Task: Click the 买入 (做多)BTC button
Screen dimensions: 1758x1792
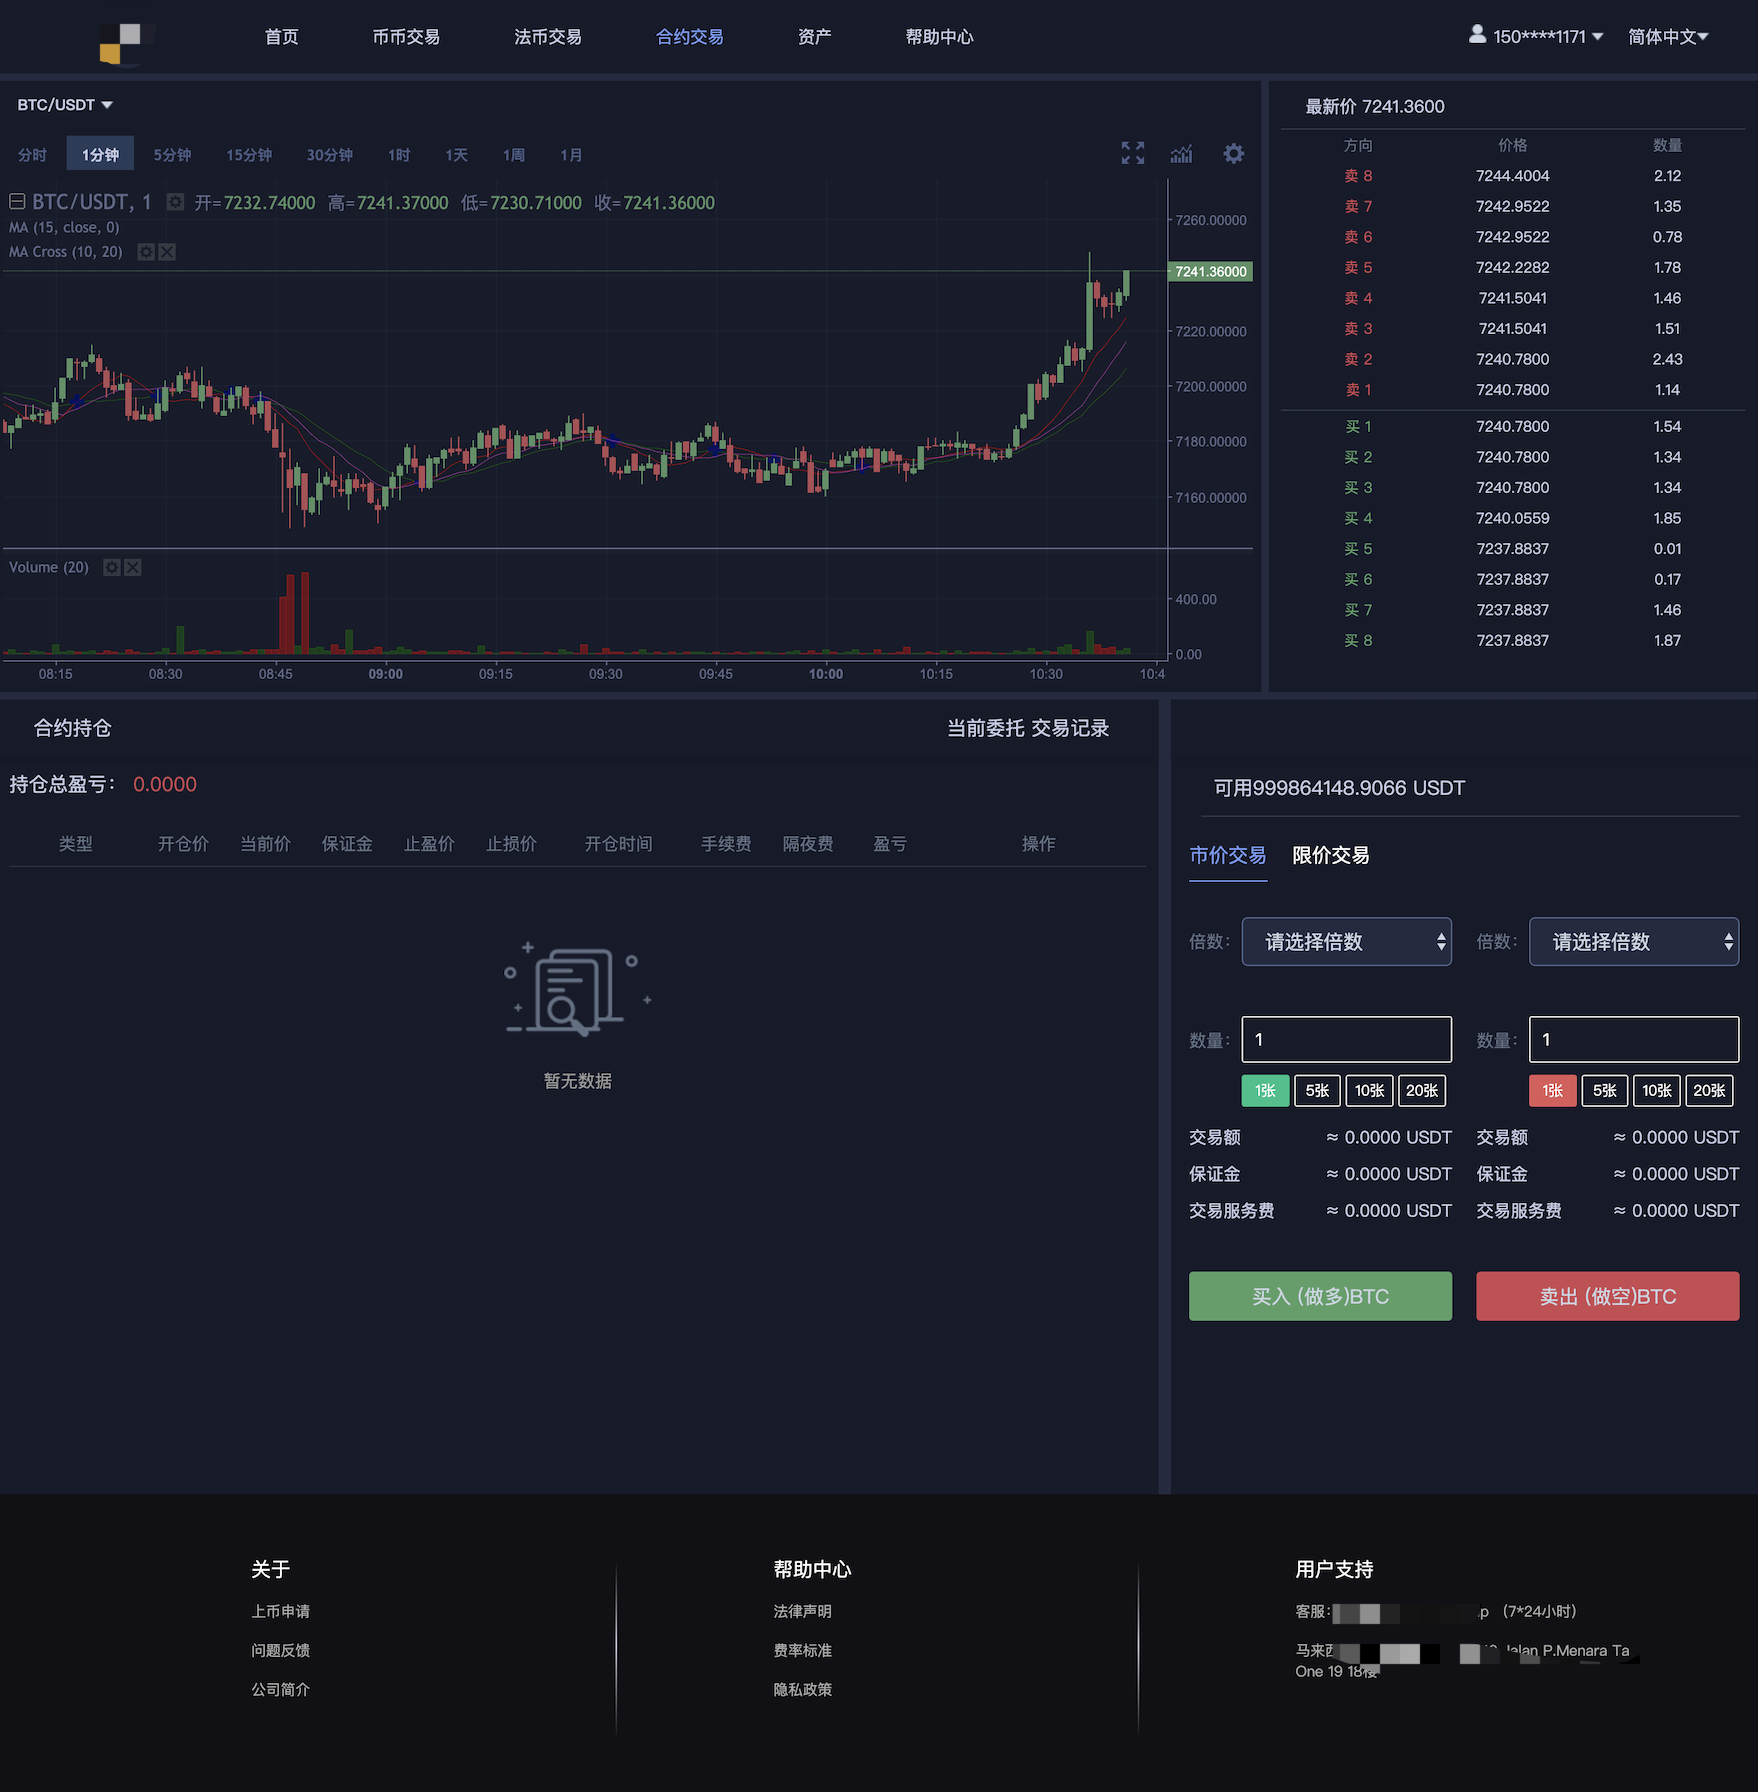Action: click(1320, 1296)
